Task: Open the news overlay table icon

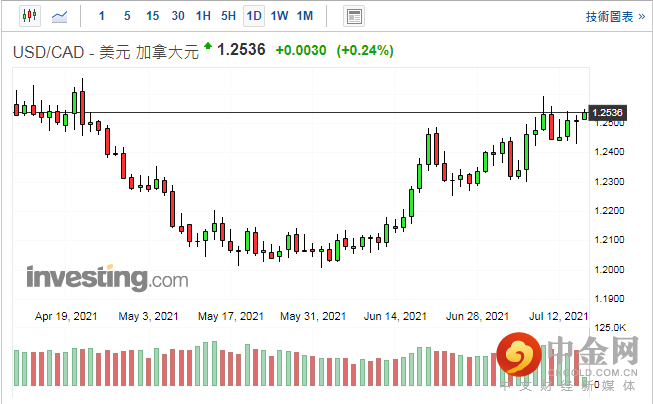Action: 354,17
